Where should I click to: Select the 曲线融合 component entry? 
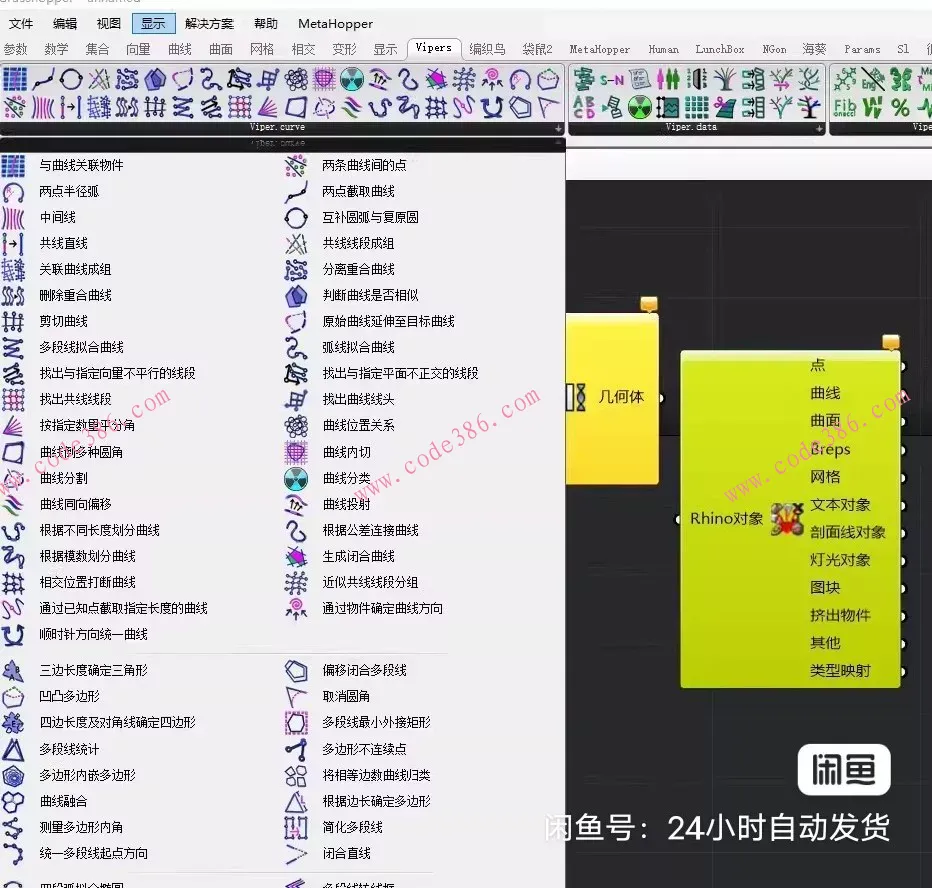63,801
